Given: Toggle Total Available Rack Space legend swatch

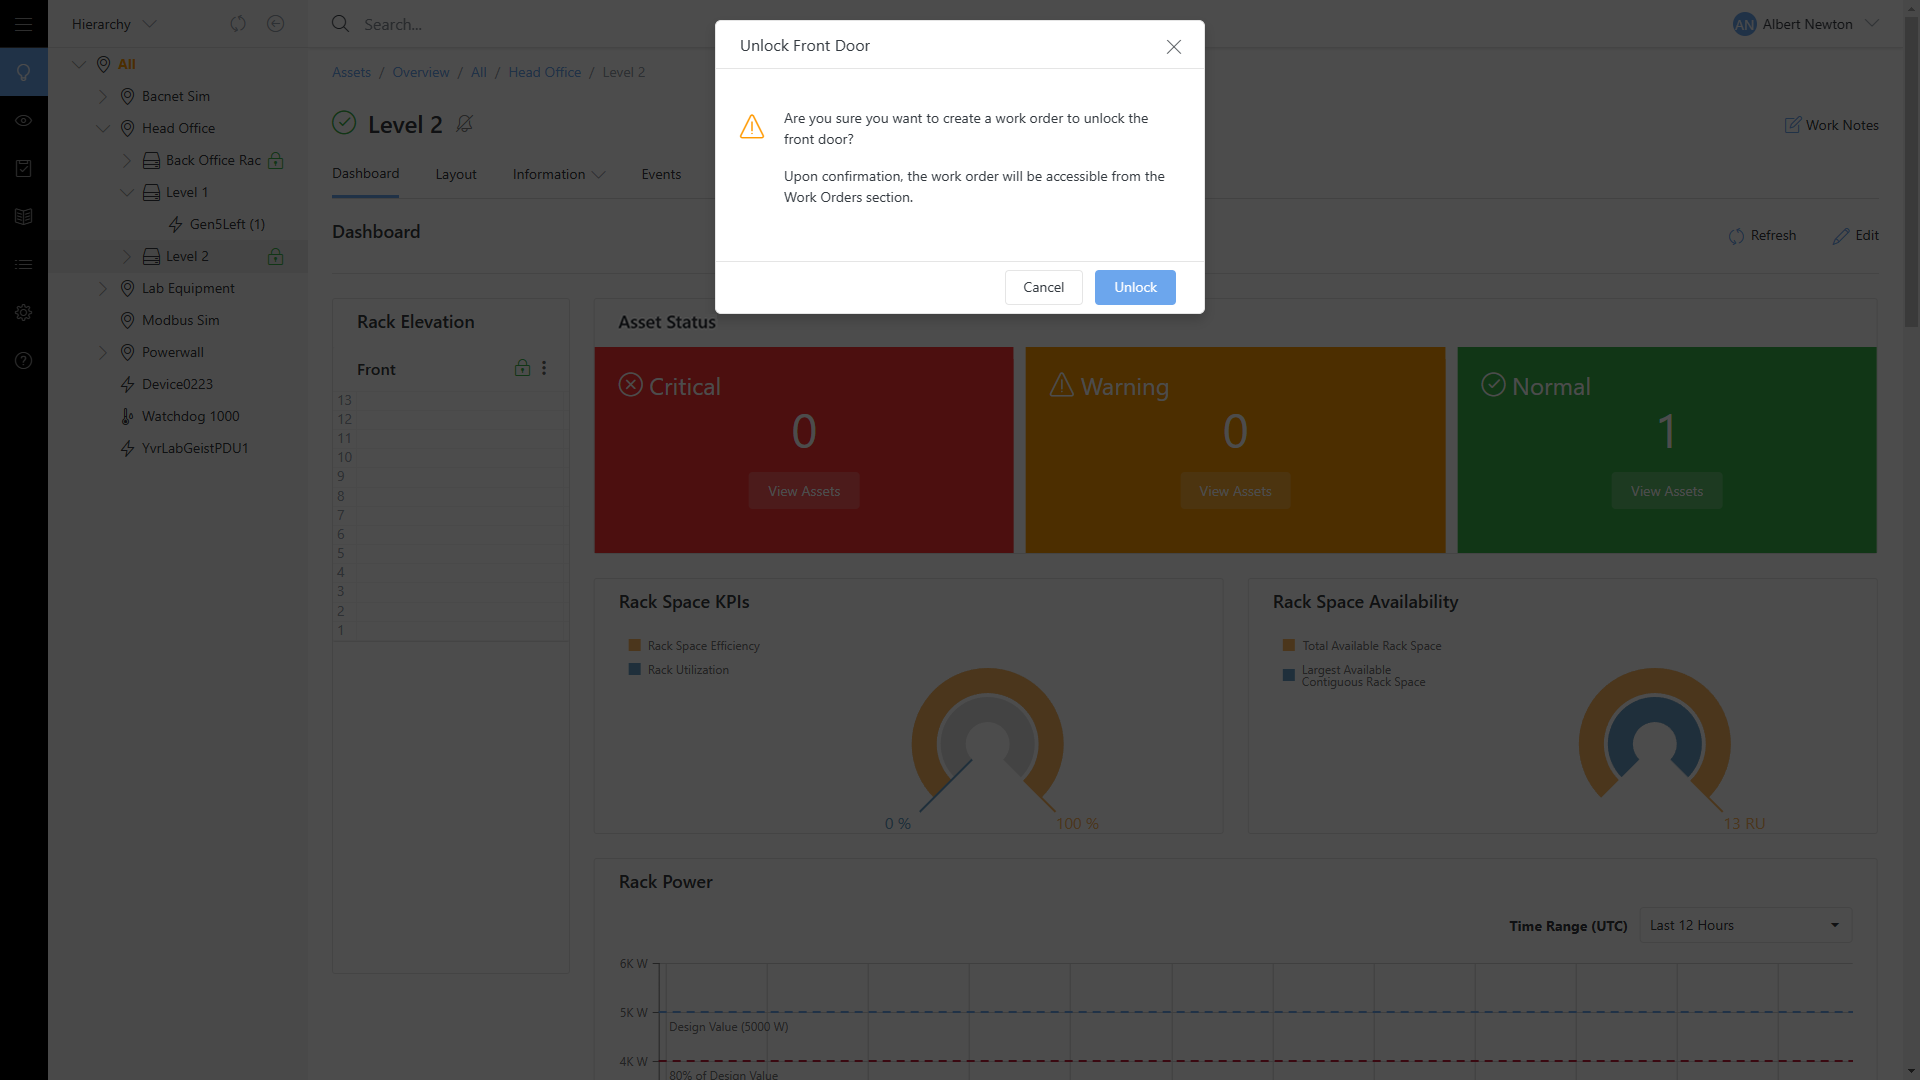Looking at the screenshot, I should point(1288,646).
